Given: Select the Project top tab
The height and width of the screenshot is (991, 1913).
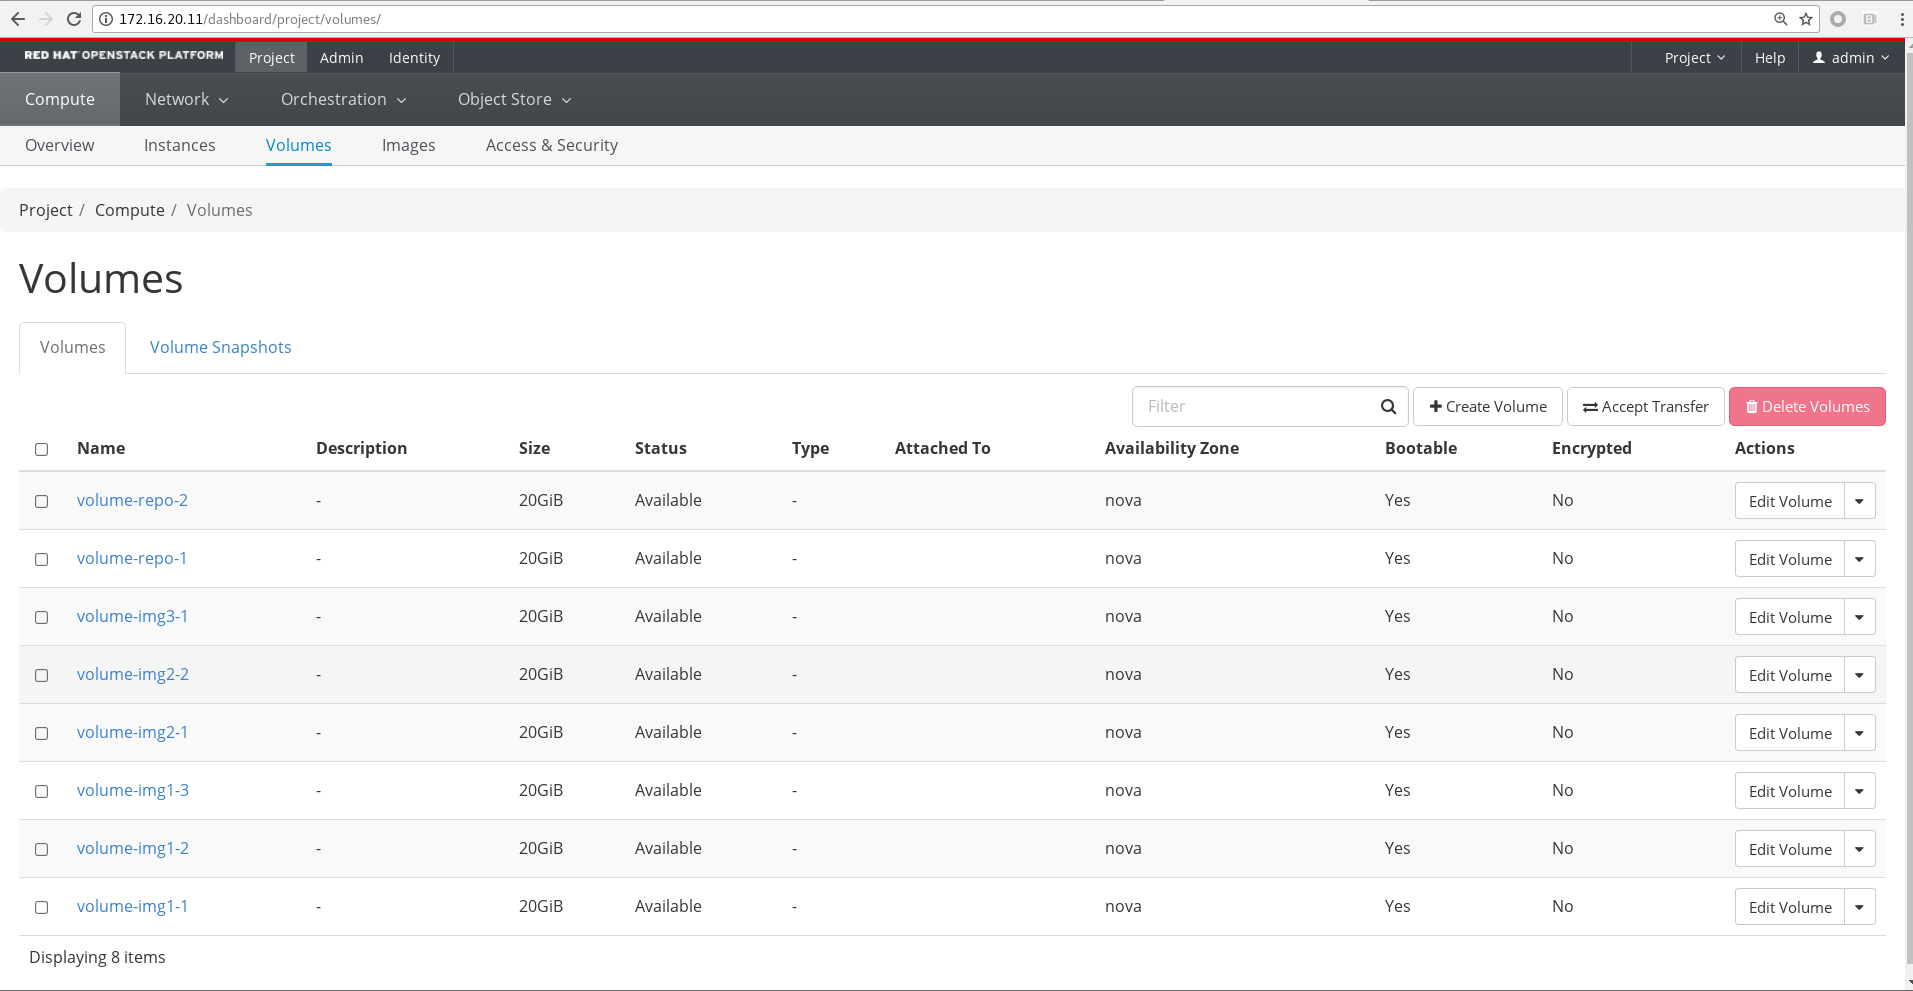Looking at the screenshot, I should [271, 58].
